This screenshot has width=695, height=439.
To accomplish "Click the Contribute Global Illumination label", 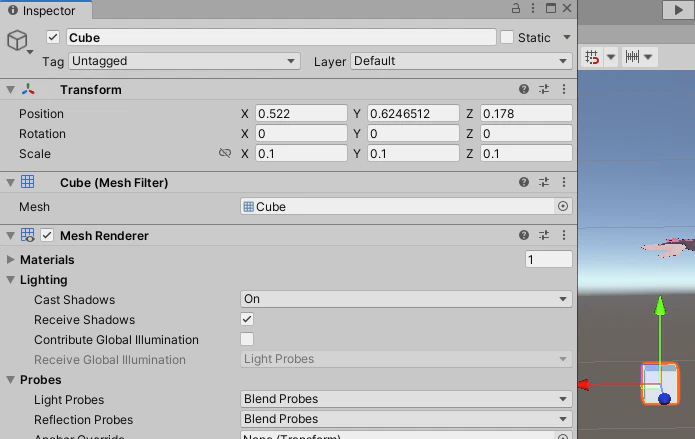I will click(116, 340).
